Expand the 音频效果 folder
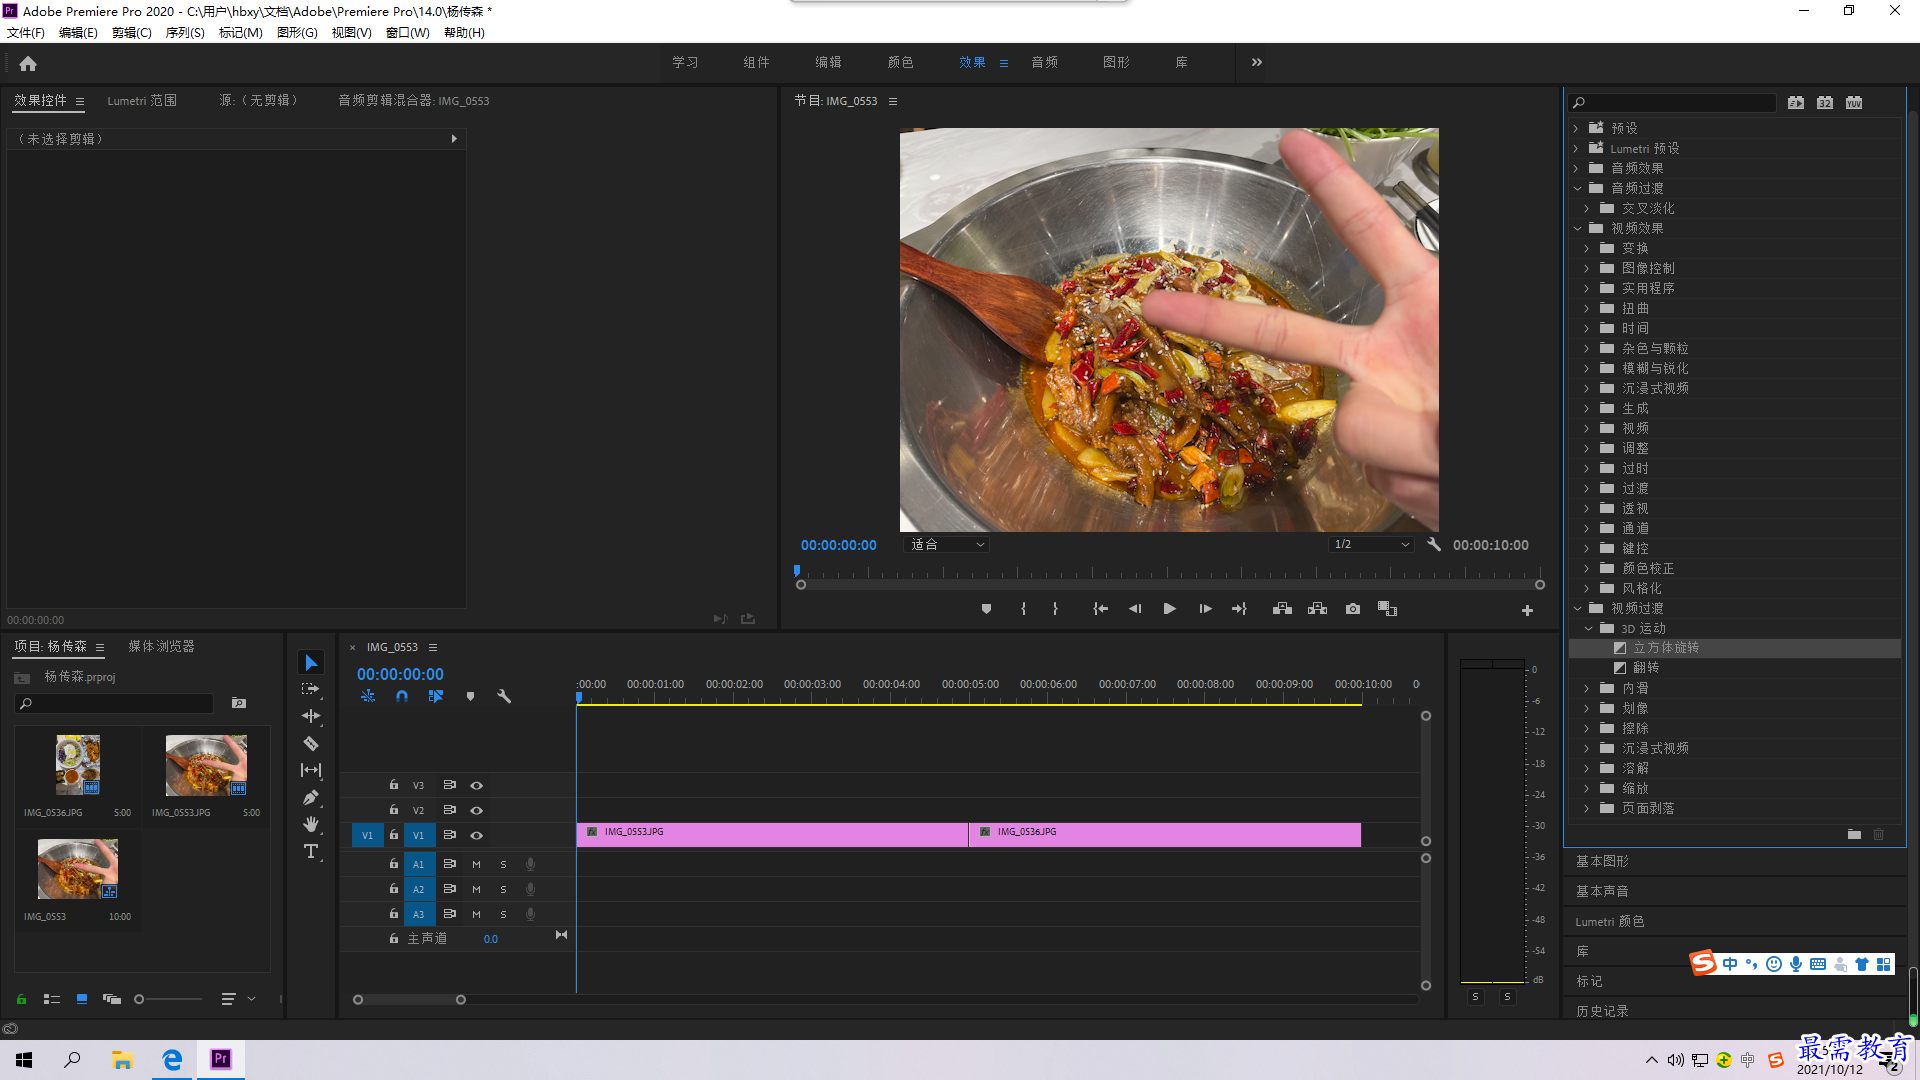Viewport: 1920px width, 1080px height. [1576, 169]
